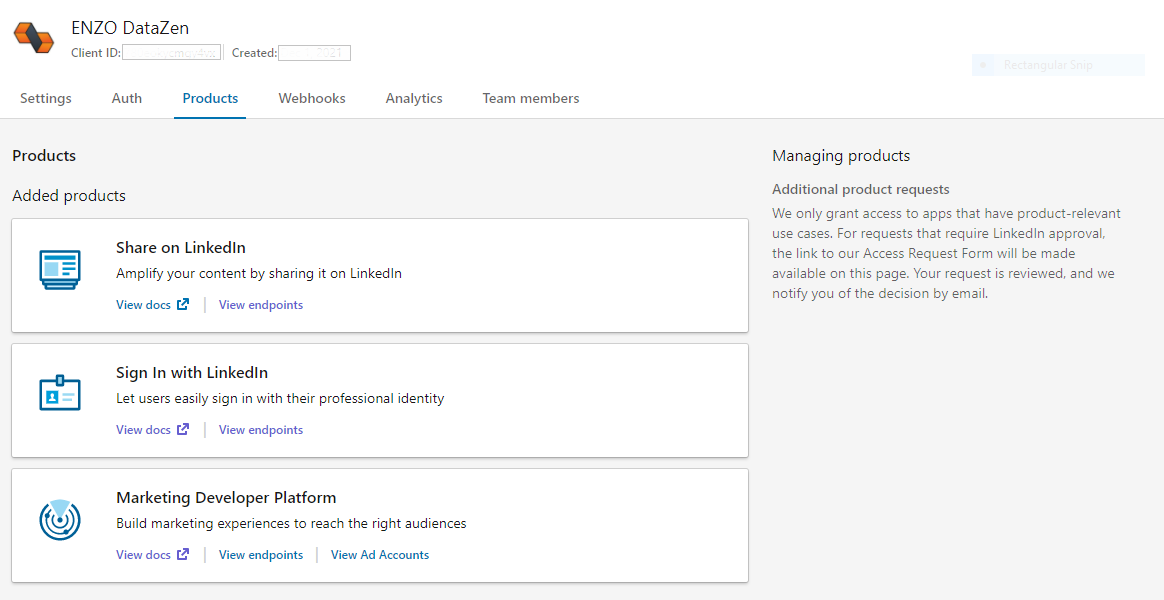
Task: Click the Managing products heading
Action: [841, 155]
